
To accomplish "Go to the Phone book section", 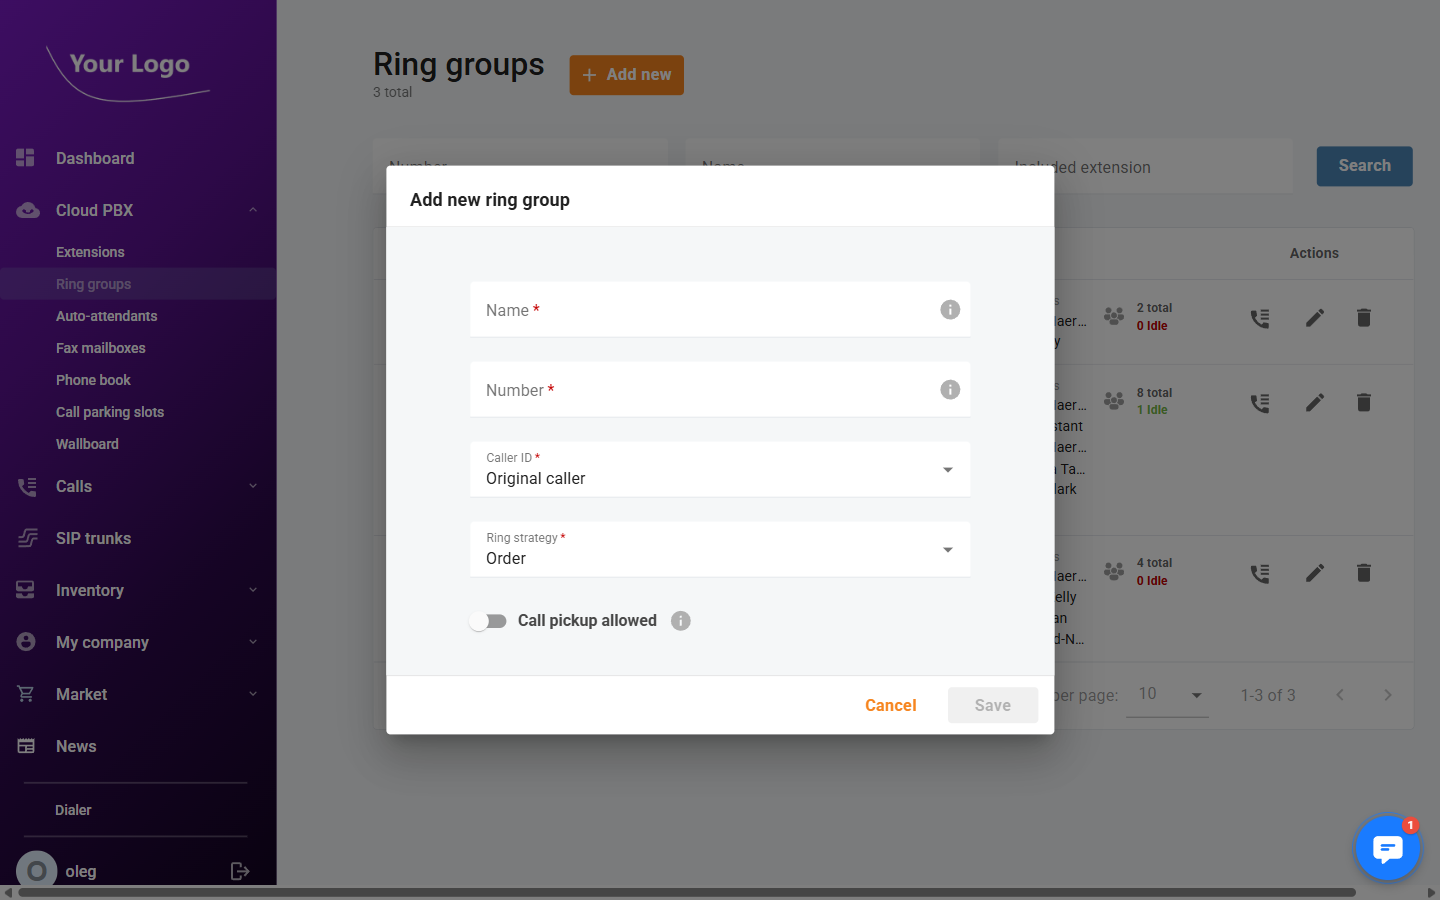I will 93,379.
